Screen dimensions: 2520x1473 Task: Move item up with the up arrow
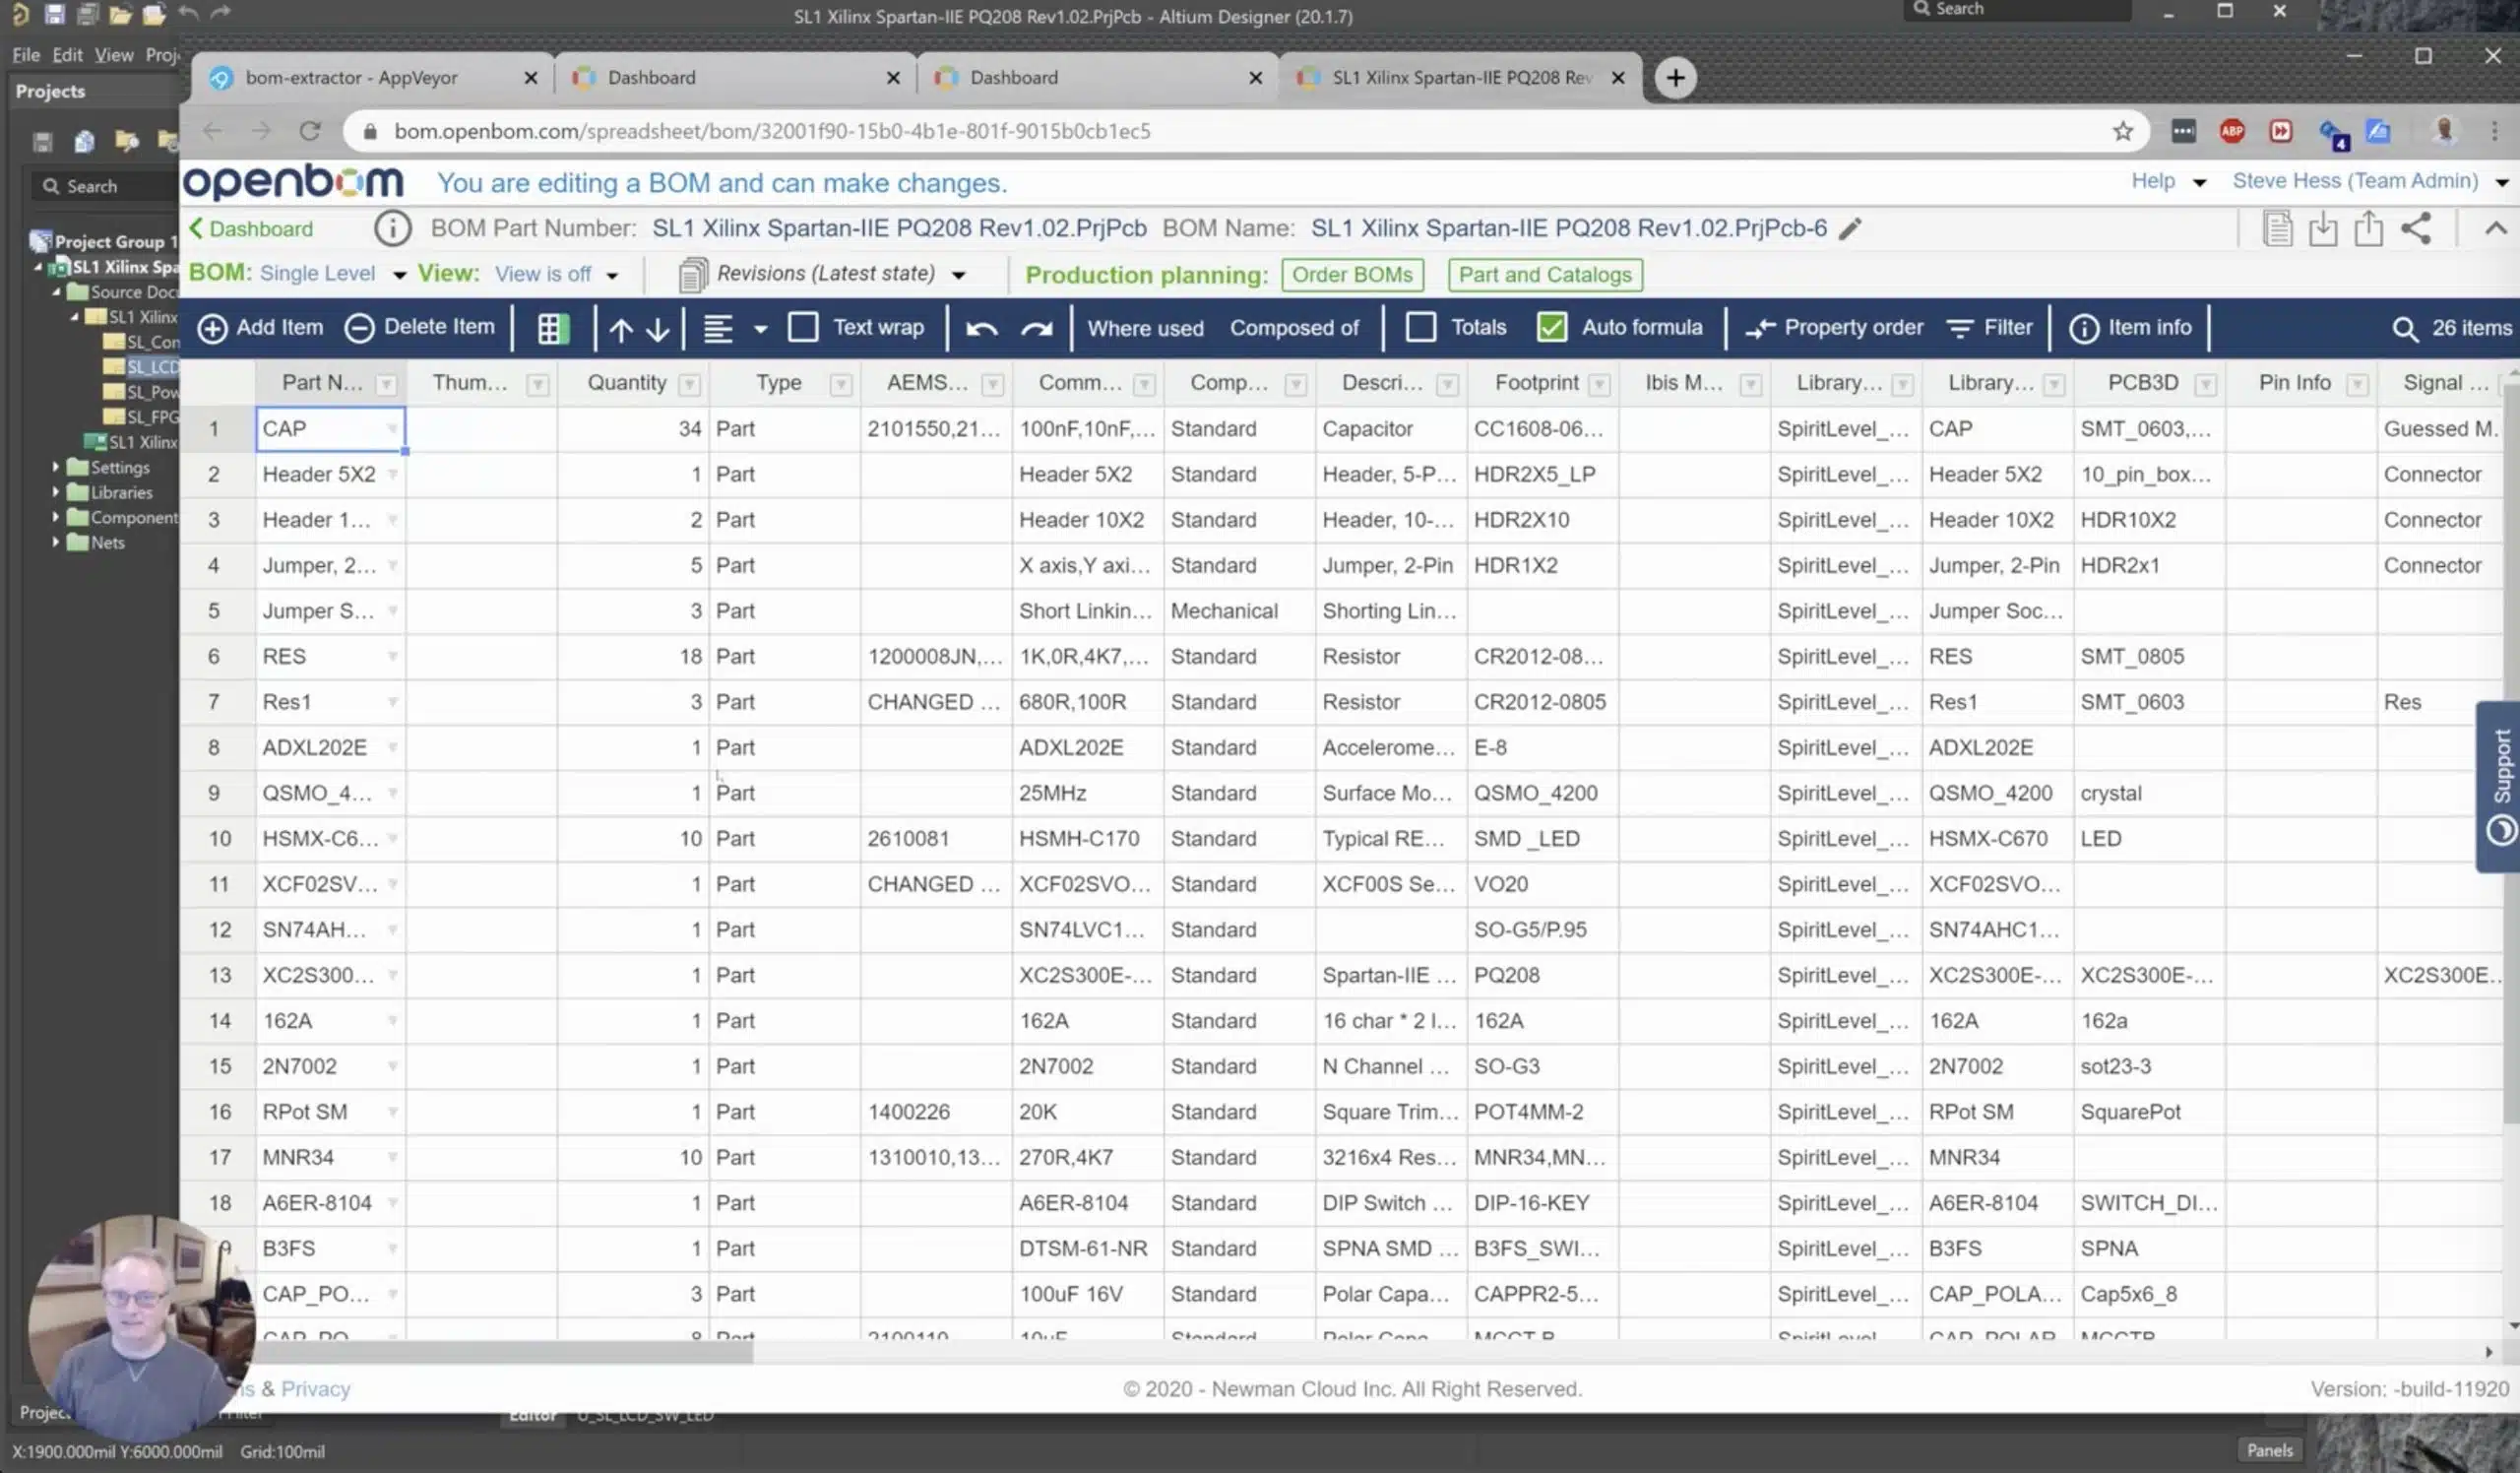620,328
